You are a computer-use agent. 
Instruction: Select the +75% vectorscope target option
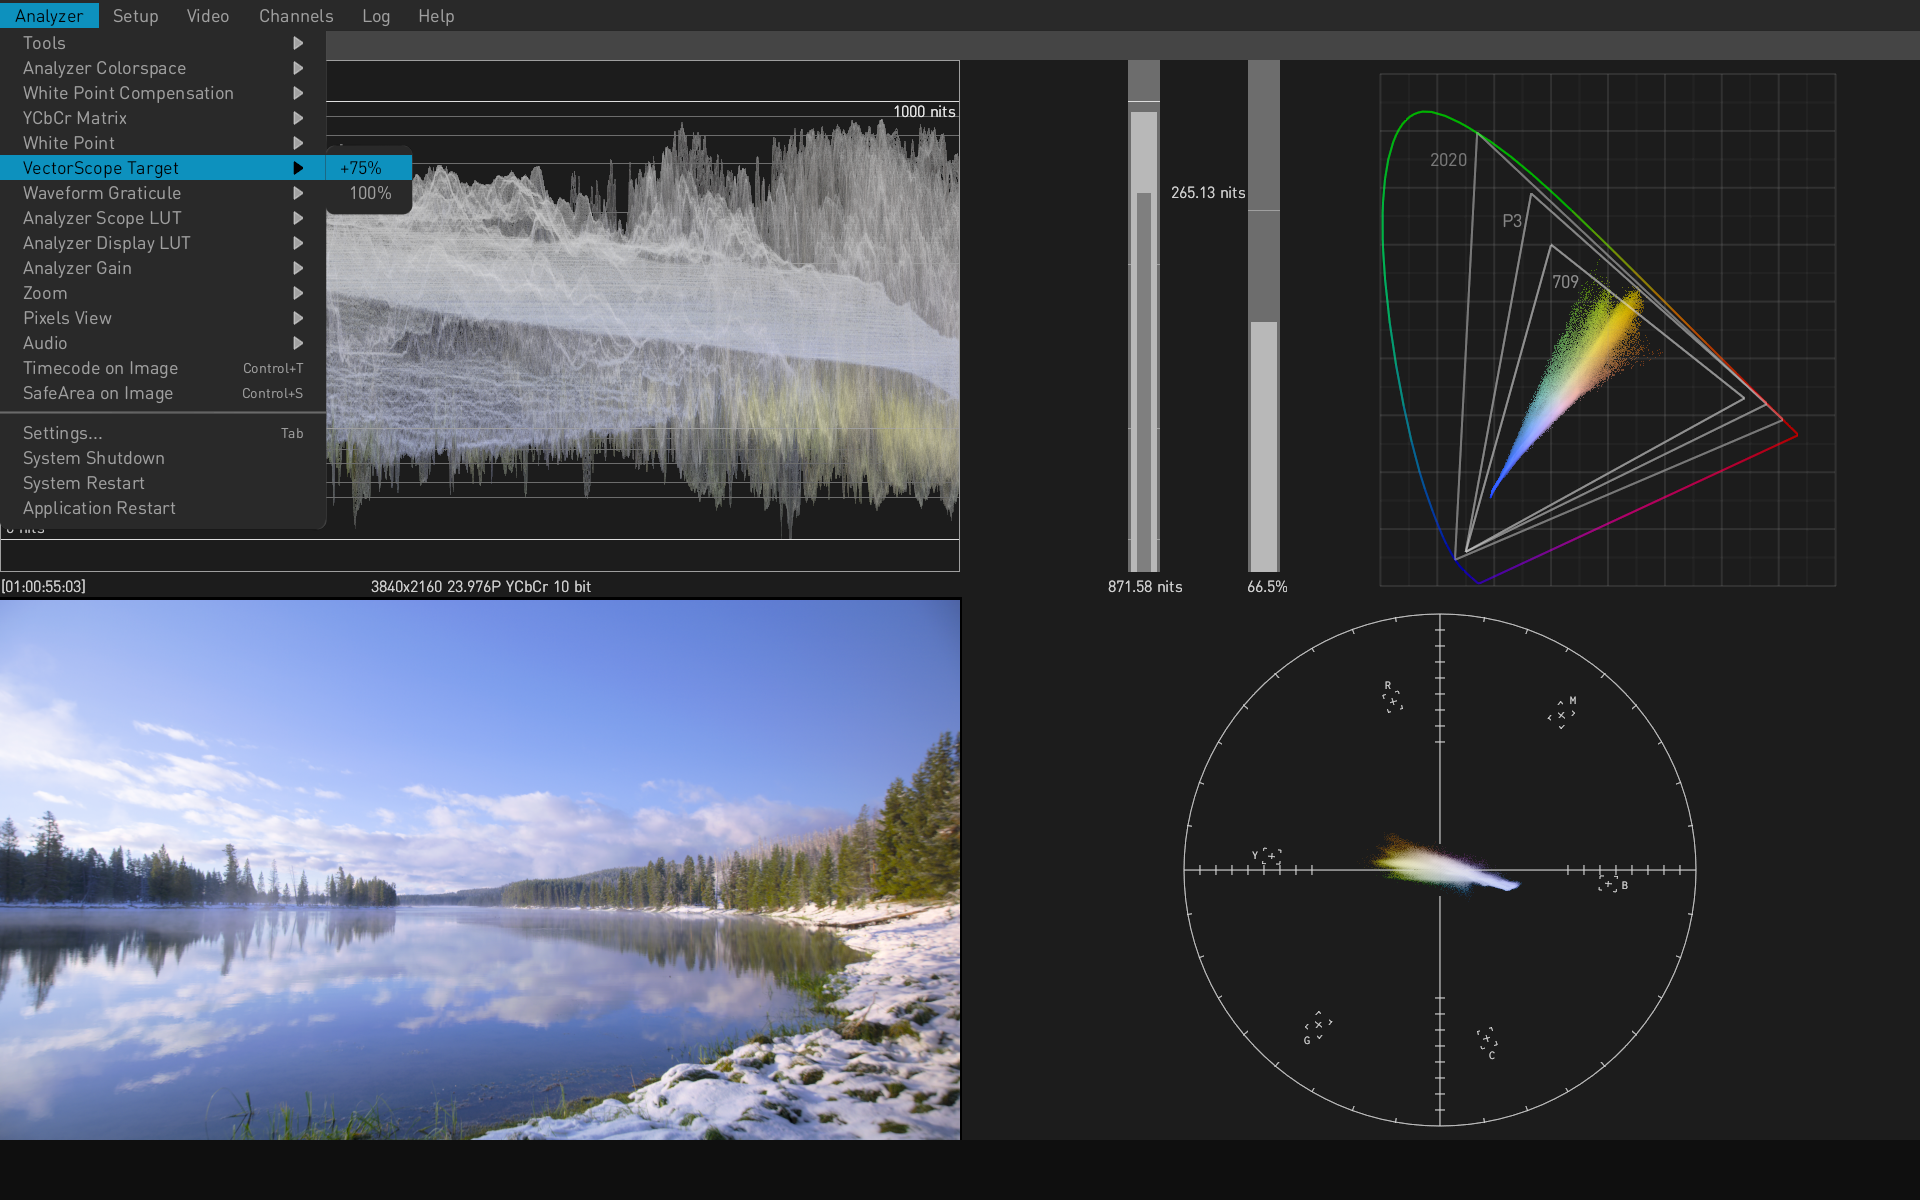click(x=361, y=168)
